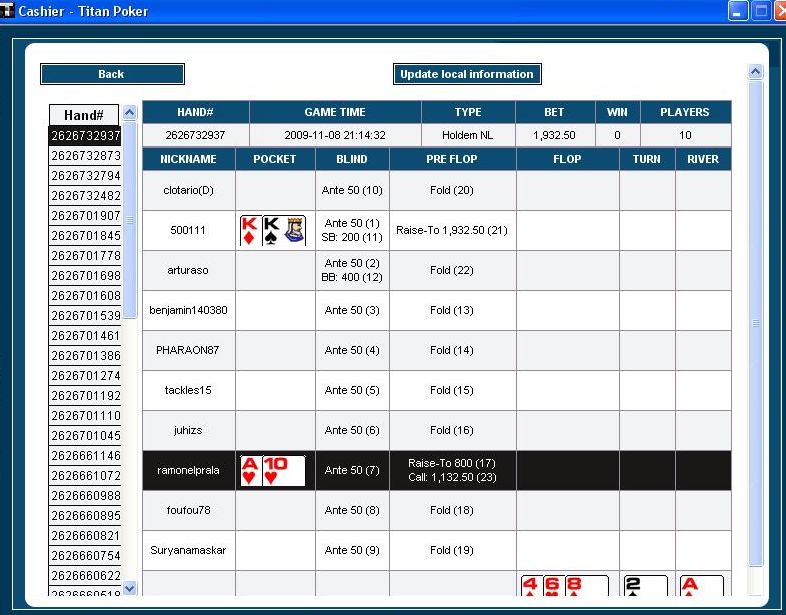This screenshot has height=615, width=786.
Task: Select hand 2626701845 in the list
Action: click(85, 236)
